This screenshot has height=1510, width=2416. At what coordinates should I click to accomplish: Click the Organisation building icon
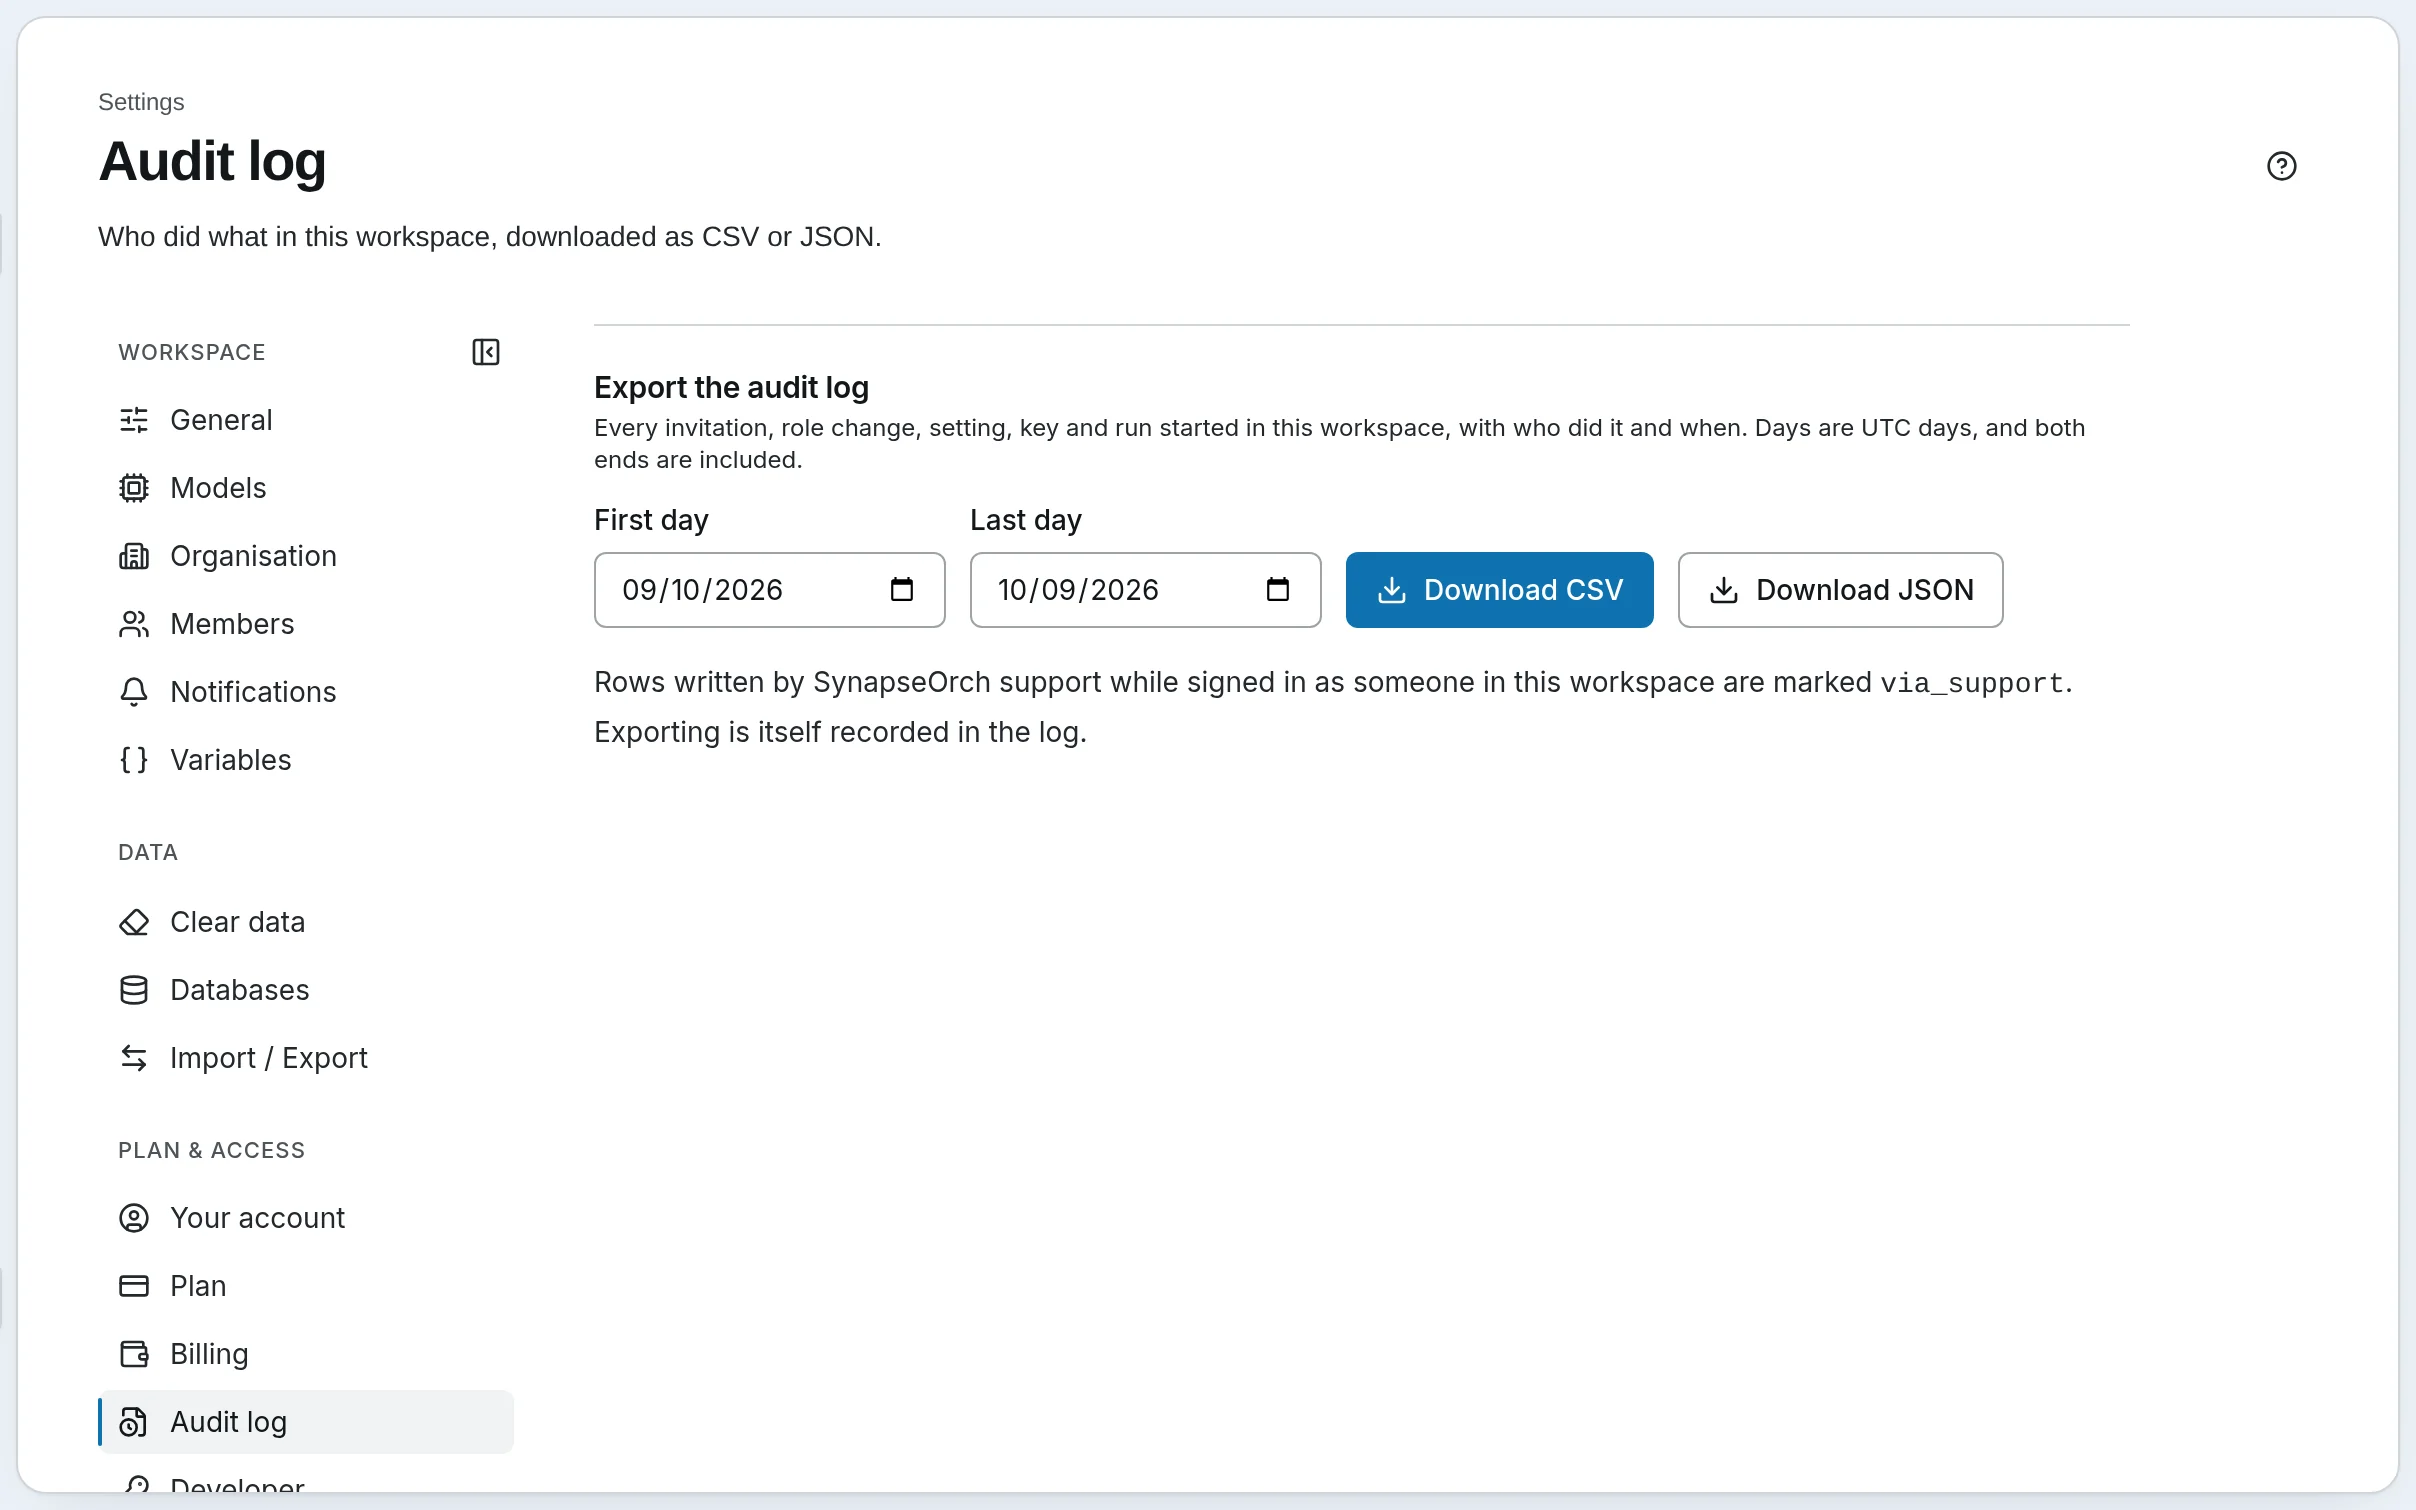[x=134, y=556]
